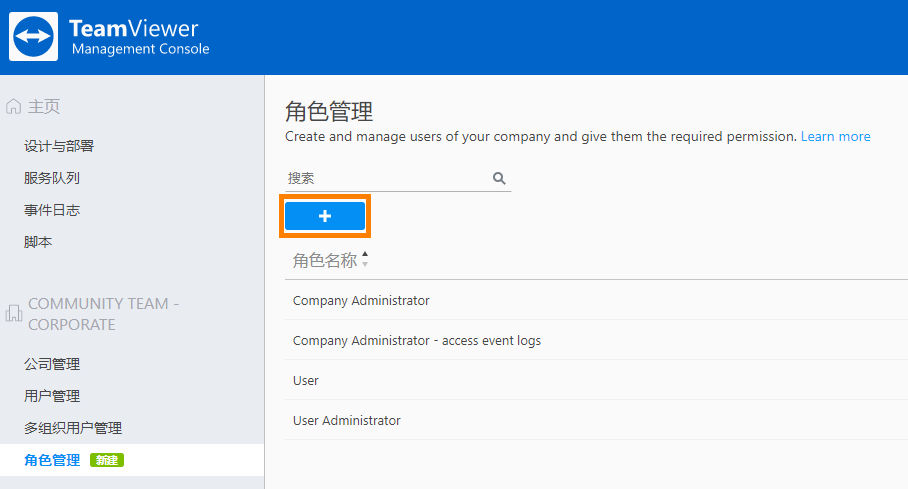Open 公司管理 in the sidebar

click(52, 364)
